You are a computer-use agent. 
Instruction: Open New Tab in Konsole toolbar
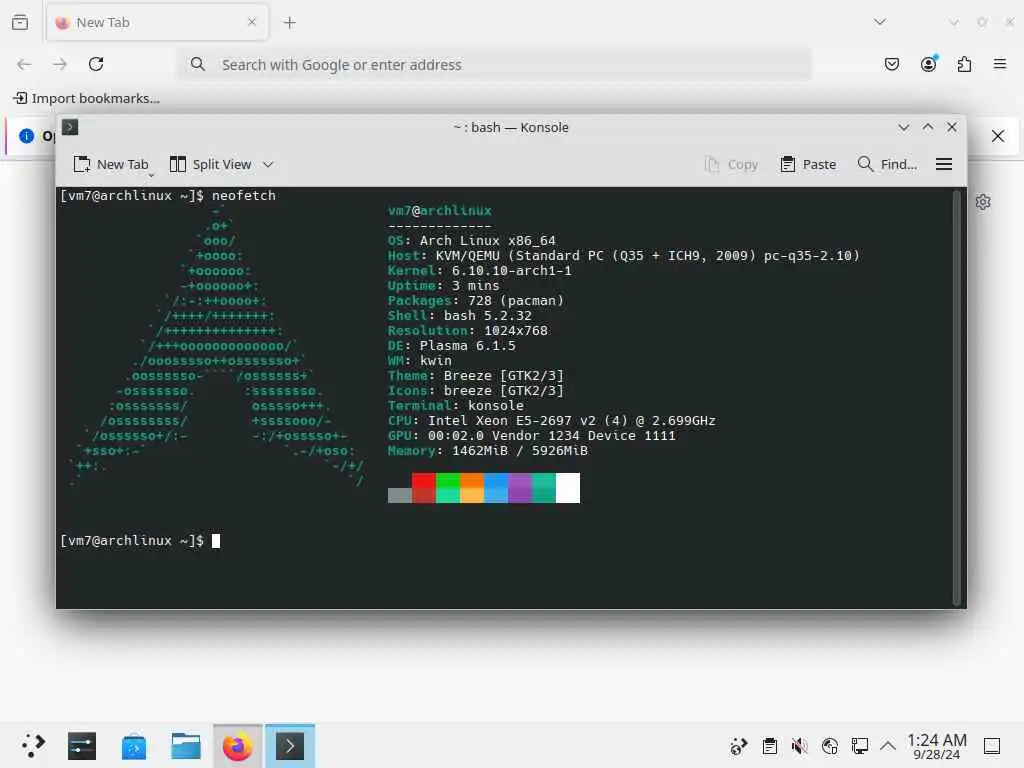111,165
